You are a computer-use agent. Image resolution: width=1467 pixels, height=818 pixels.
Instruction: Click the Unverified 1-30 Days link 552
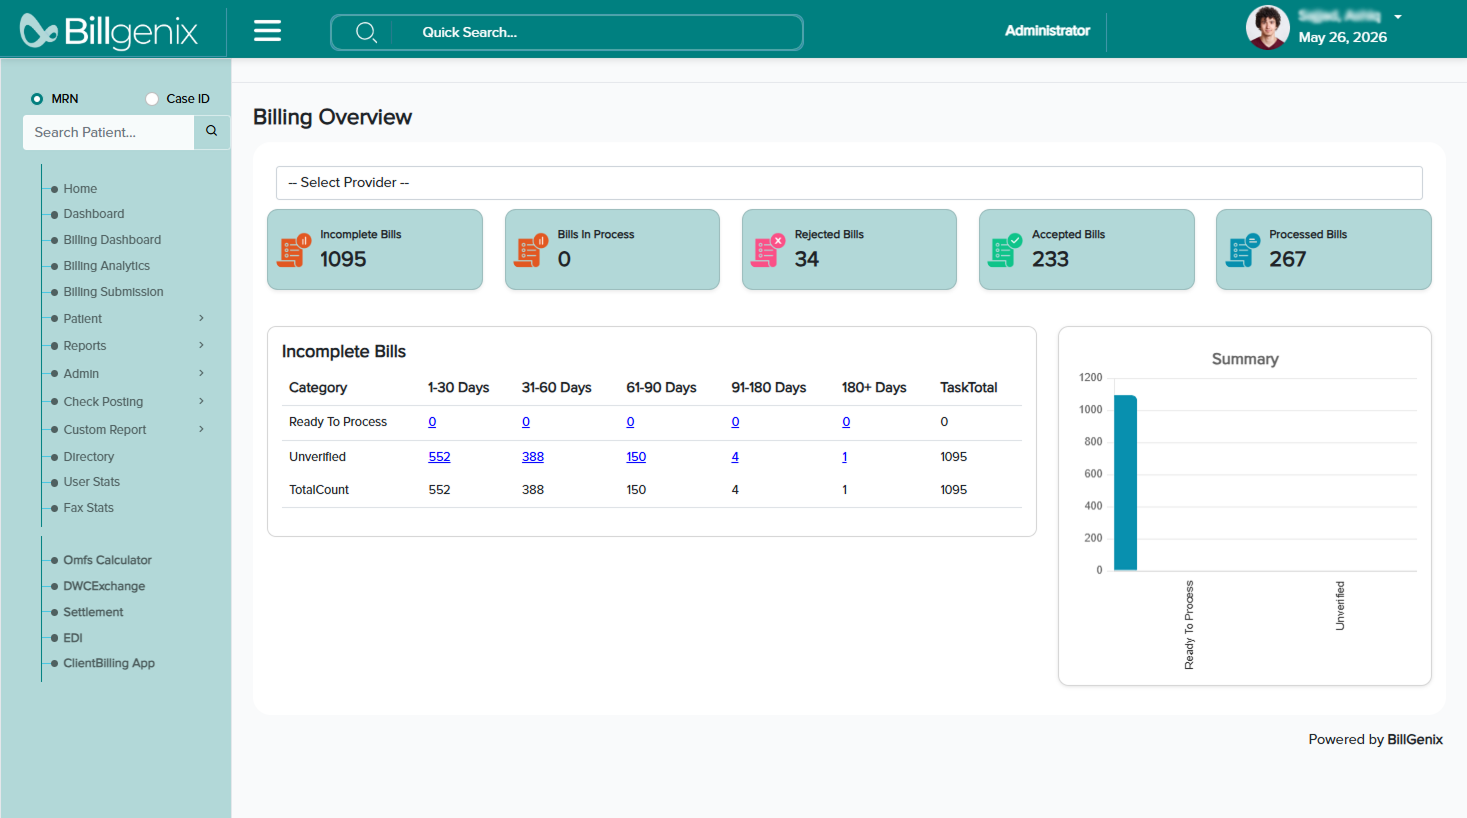pyautogui.click(x=439, y=457)
